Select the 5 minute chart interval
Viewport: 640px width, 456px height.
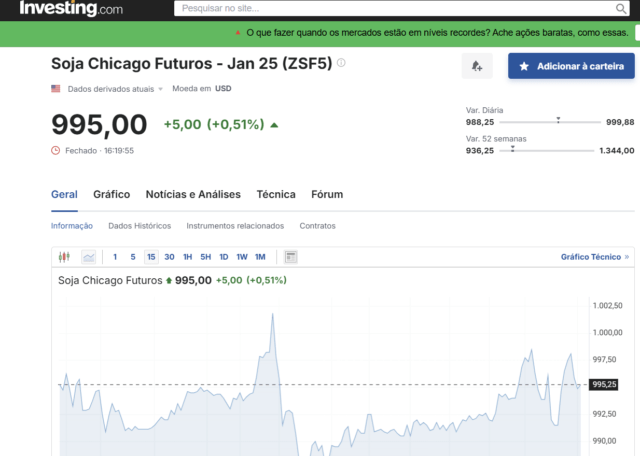point(133,257)
